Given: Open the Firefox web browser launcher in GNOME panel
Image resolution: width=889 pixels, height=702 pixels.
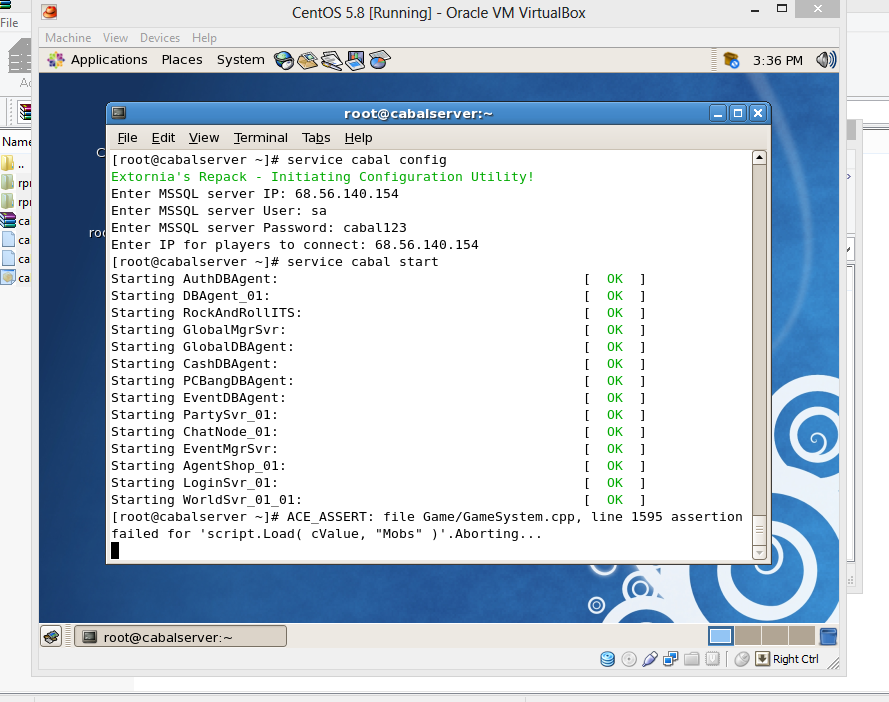Looking at the screenshot, I should tap(283, 60).
